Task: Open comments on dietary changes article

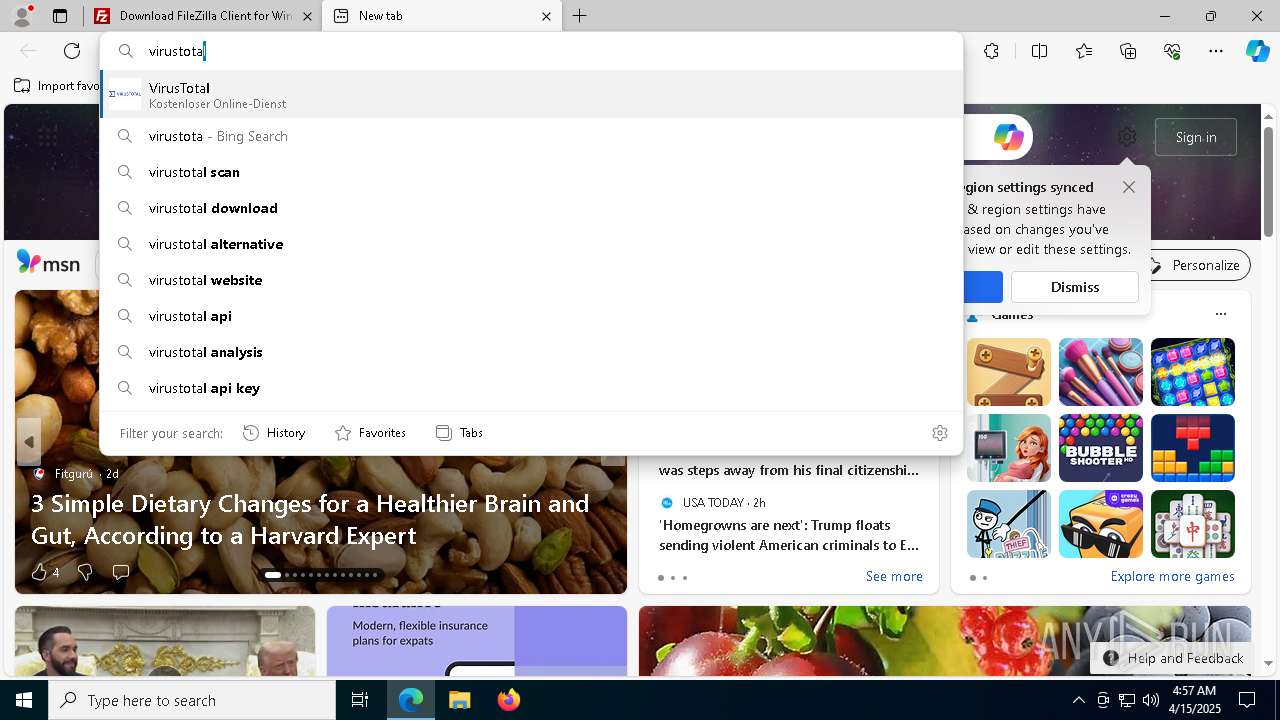Action: pyautogui.click(x=121, y=572)
